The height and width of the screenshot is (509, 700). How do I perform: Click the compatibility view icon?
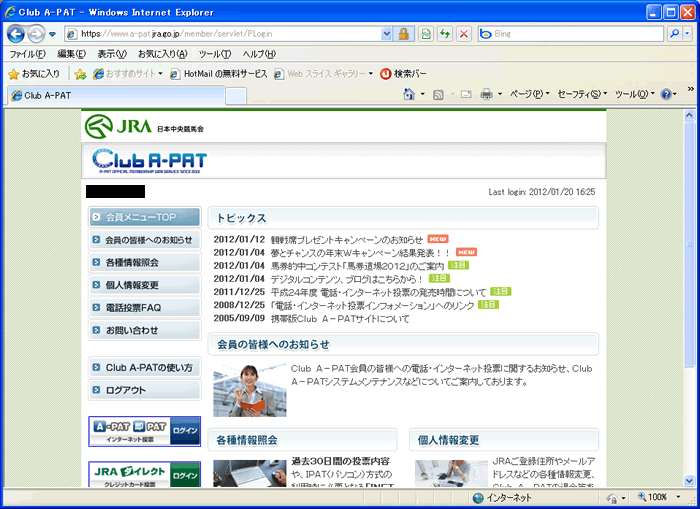426,34
